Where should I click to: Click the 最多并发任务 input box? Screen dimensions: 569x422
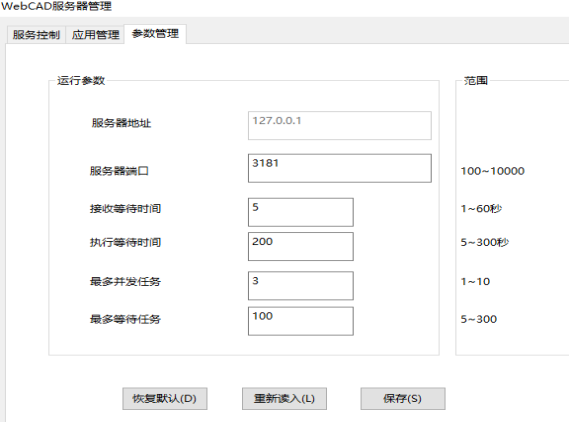[x=301, y=286]
